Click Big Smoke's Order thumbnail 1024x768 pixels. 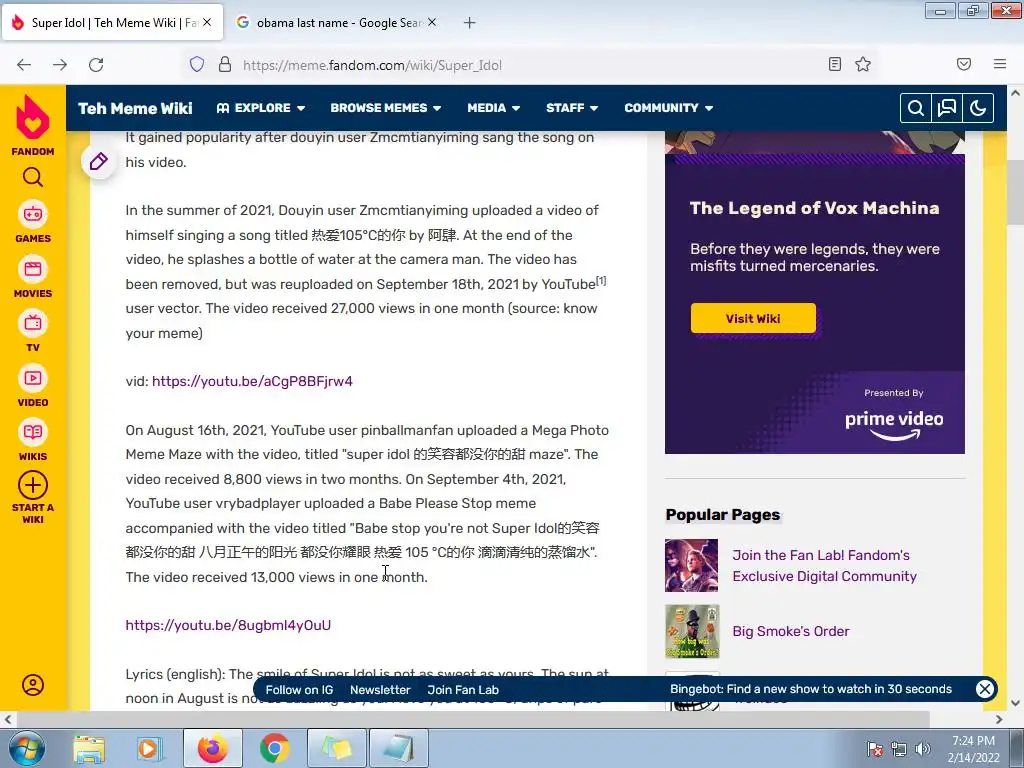(692, 632)
